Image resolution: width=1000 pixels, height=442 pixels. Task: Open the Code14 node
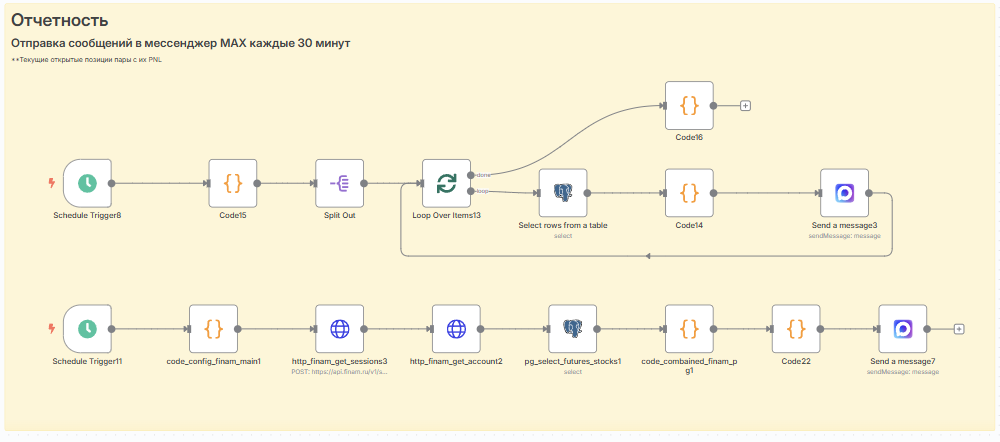(689, 193)
